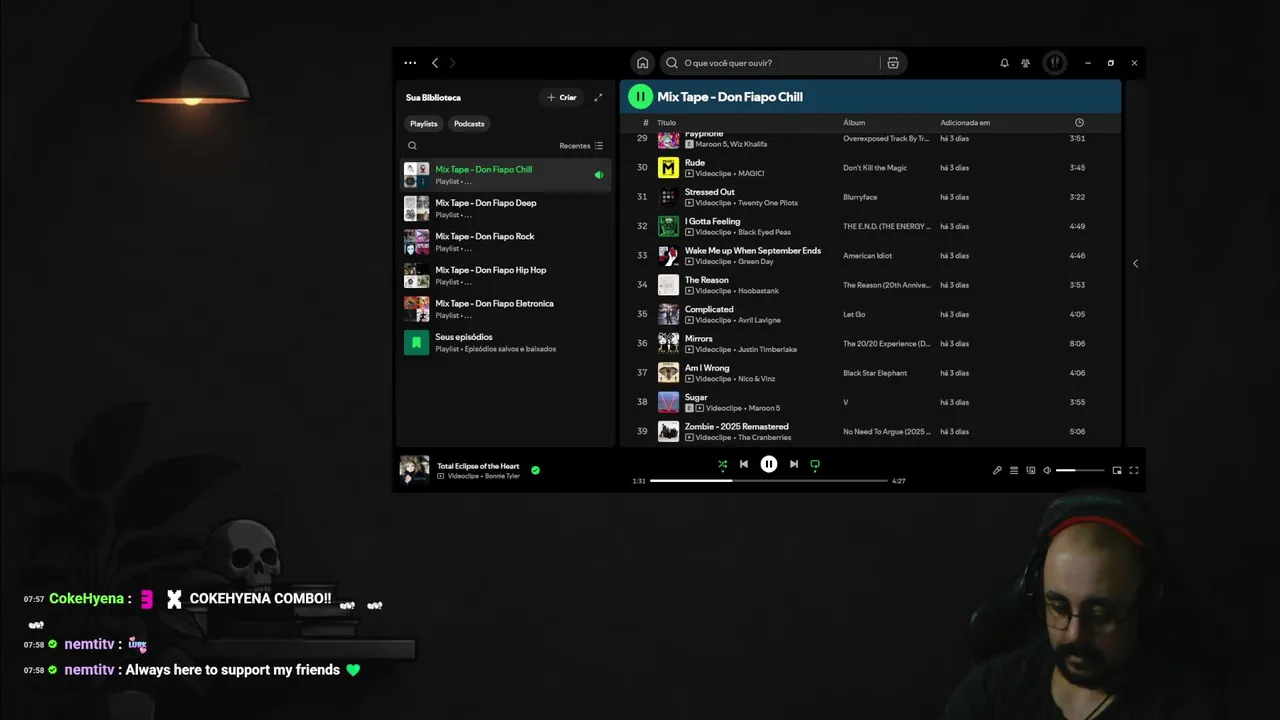This screenshot has height=720, width=1280.
Task: Open the profile avatar menu
Action: tap(1054, 63)
